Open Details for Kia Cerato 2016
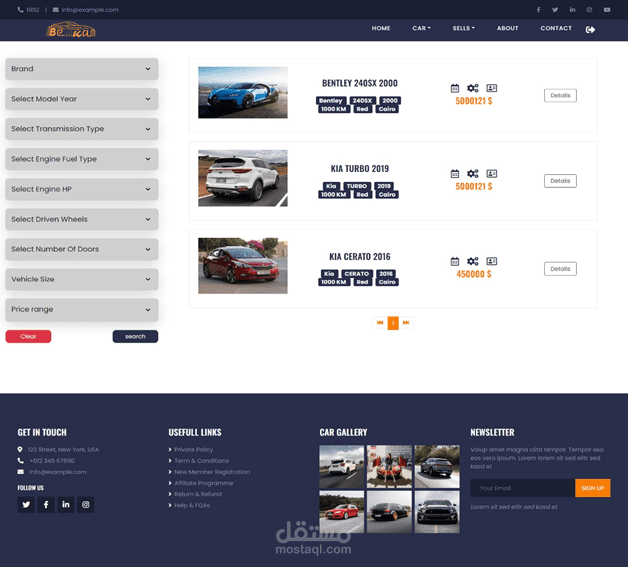The width and height of the screenshot is (628, 567). (x=560, y=269)
